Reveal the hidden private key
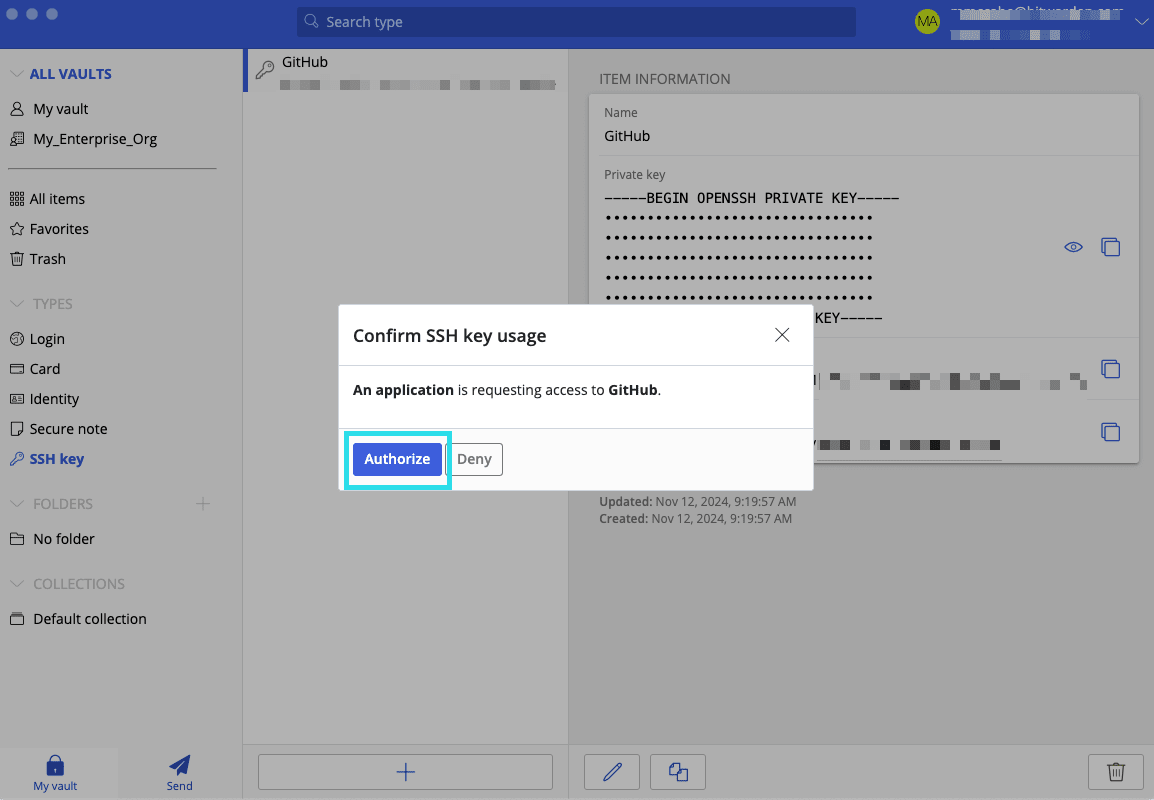 pyautogui.click(x=1073, y=247)
